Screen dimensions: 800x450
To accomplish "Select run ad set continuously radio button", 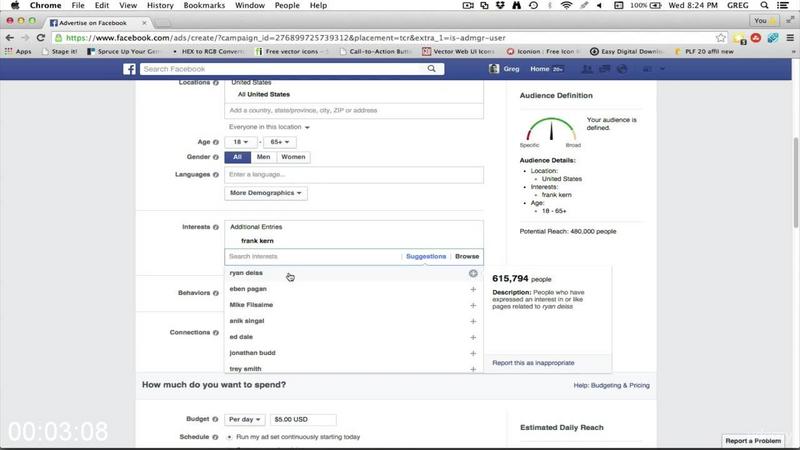I will coord(230,437).
